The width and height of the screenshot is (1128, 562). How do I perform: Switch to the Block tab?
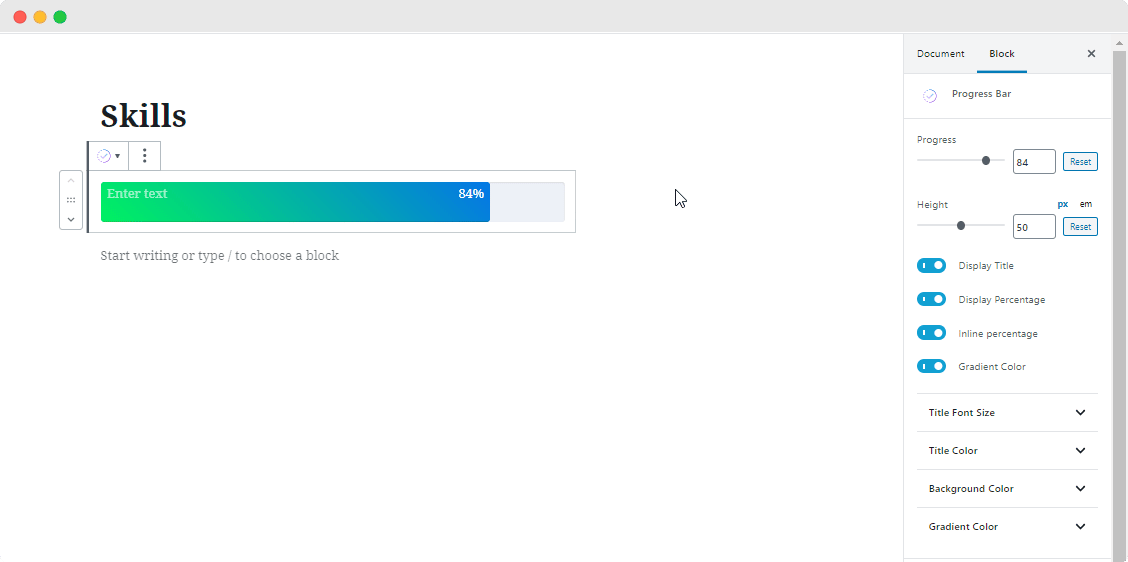pos(1001,53)
